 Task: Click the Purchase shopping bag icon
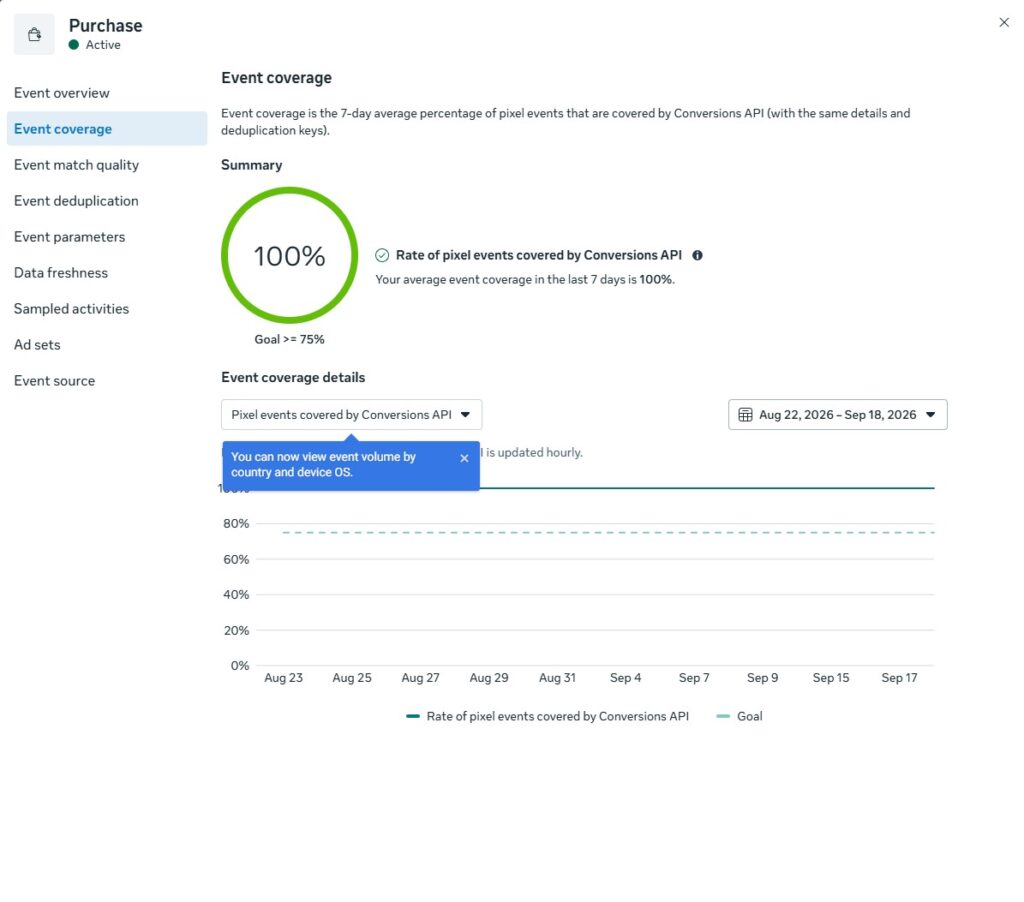35,34
